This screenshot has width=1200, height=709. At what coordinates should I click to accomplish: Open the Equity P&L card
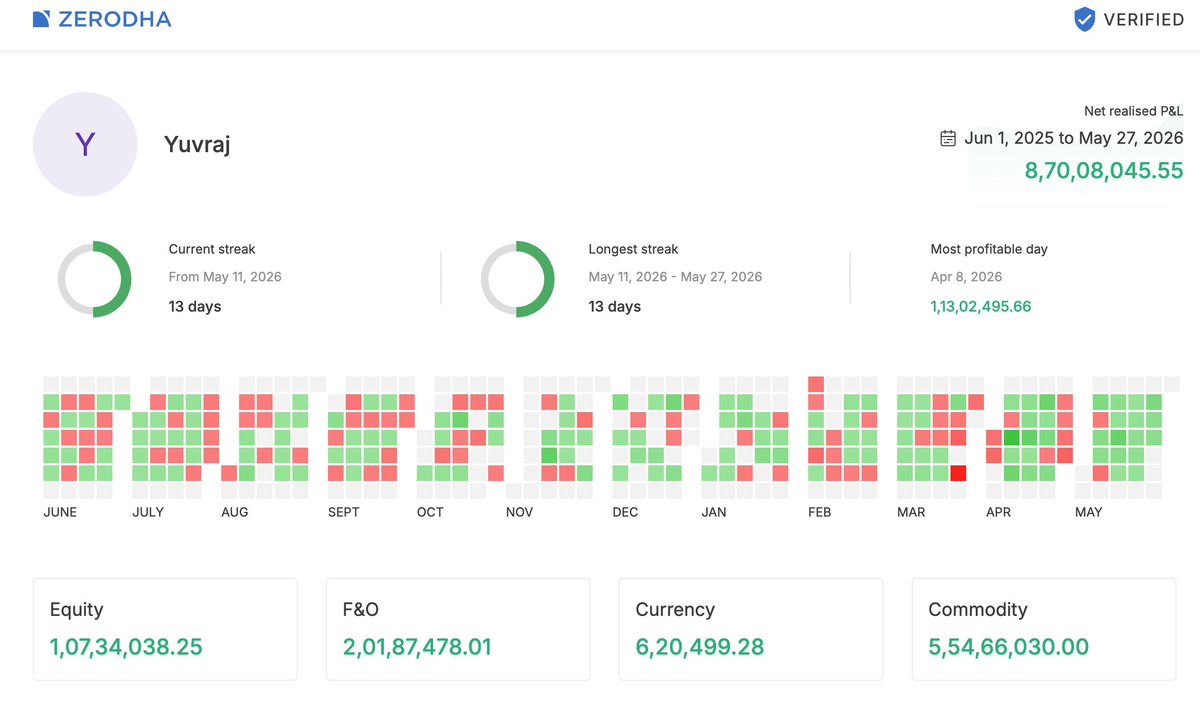(165, 629)
